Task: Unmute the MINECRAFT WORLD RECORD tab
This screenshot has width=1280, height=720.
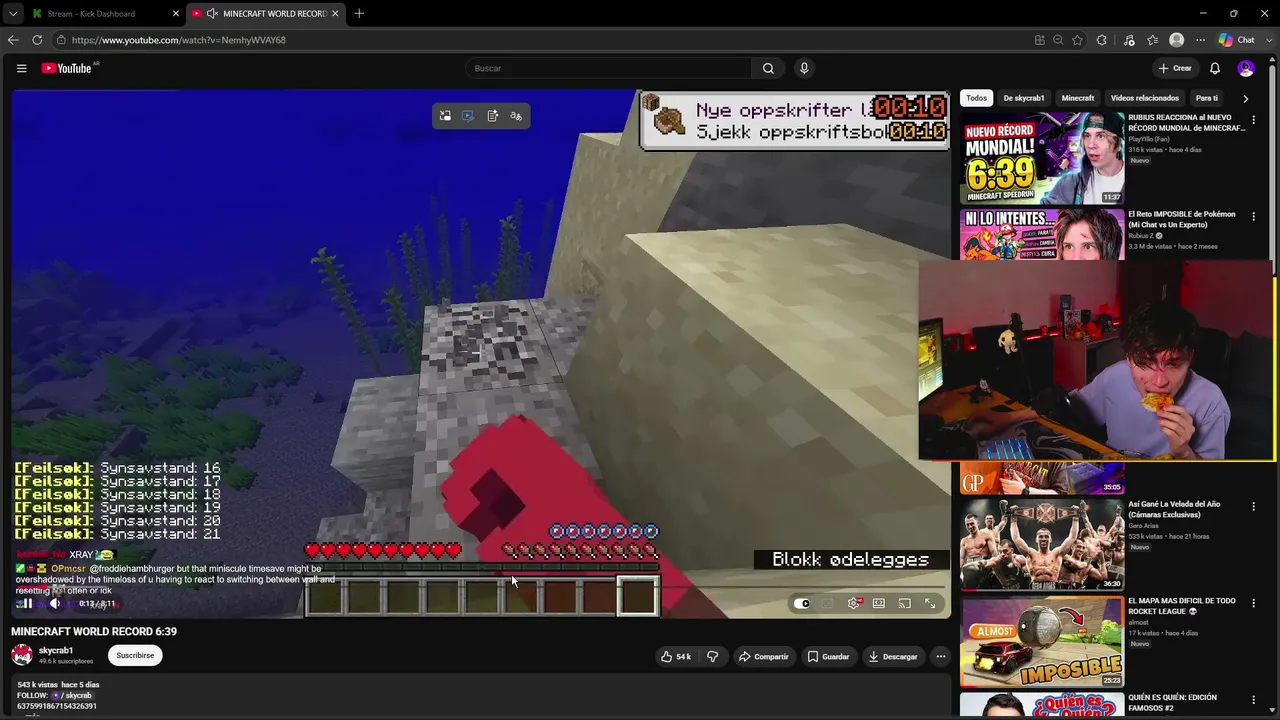Action: point(212,13)
